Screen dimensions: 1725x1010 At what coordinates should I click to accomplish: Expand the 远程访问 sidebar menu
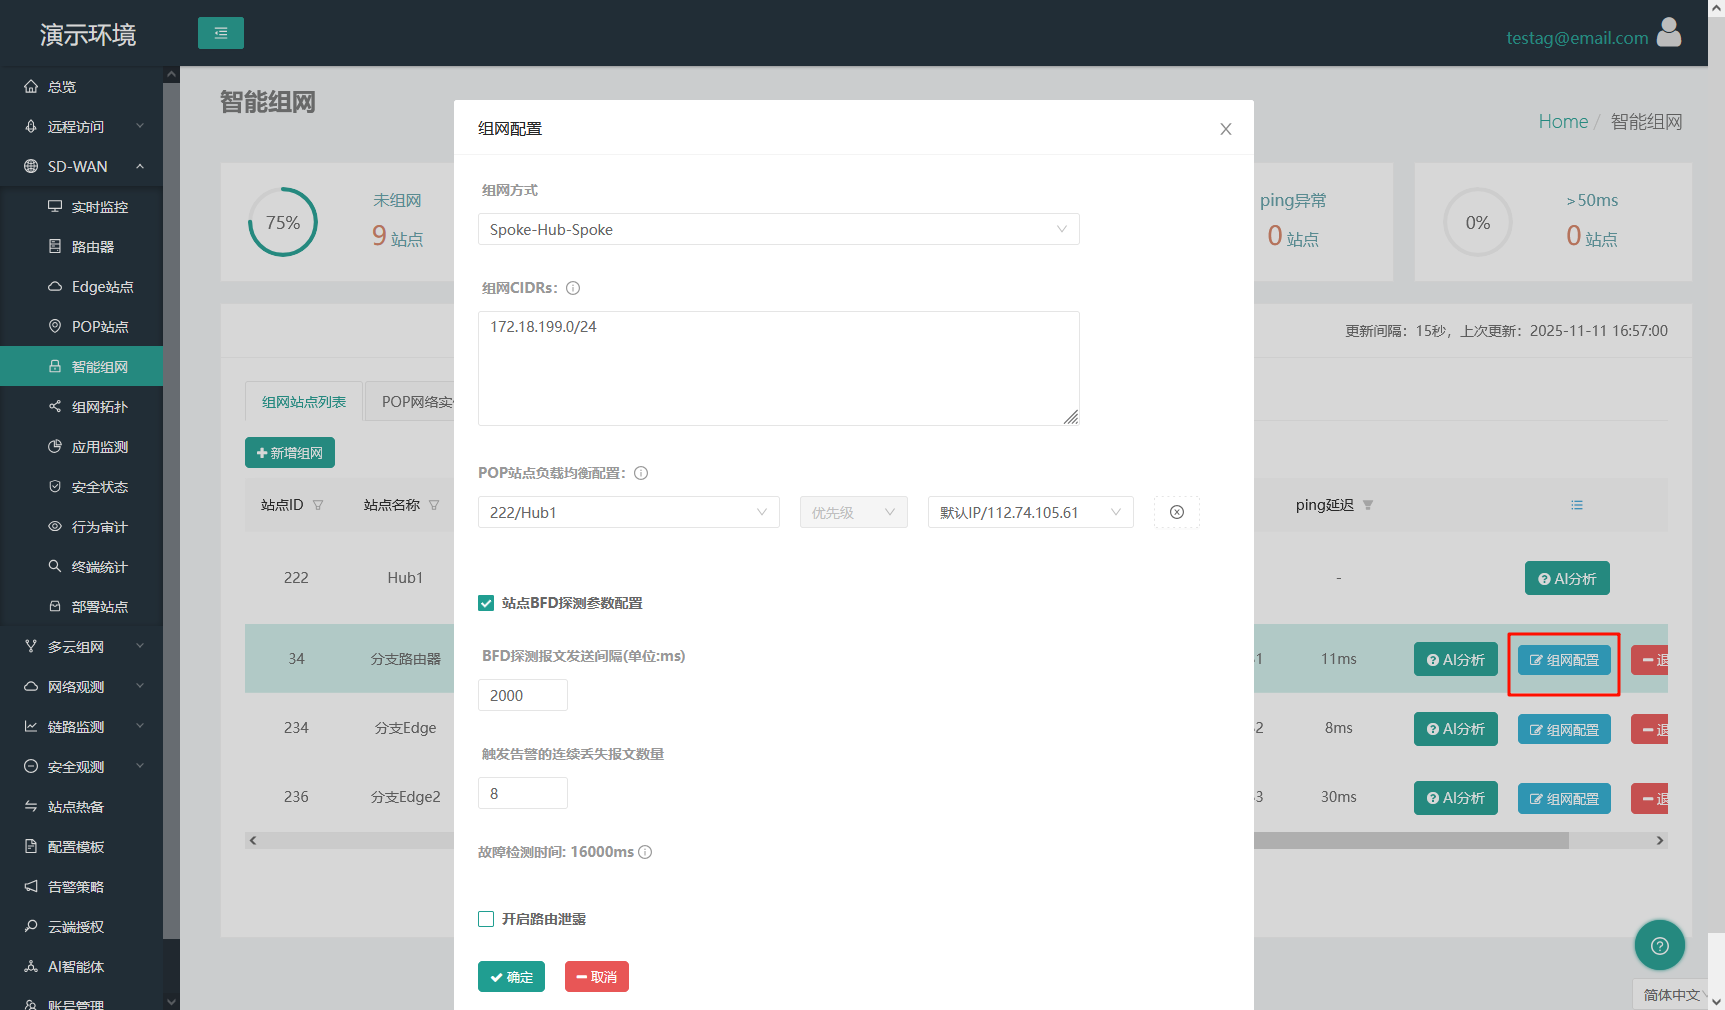[81, 127]
